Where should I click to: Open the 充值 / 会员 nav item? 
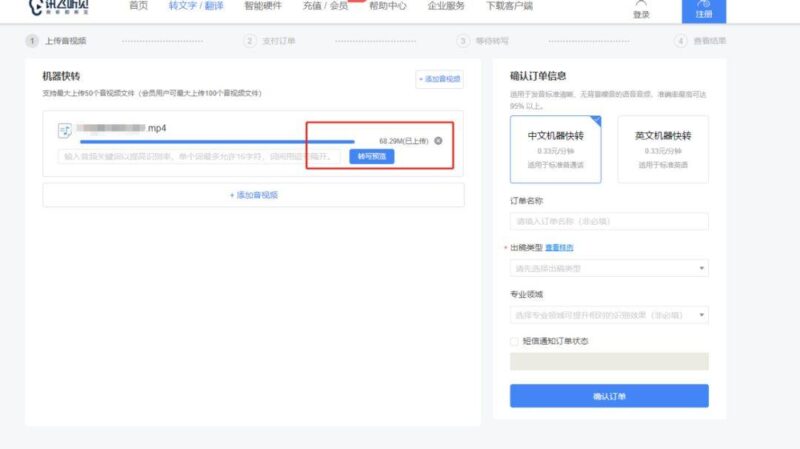click(325, 6)
